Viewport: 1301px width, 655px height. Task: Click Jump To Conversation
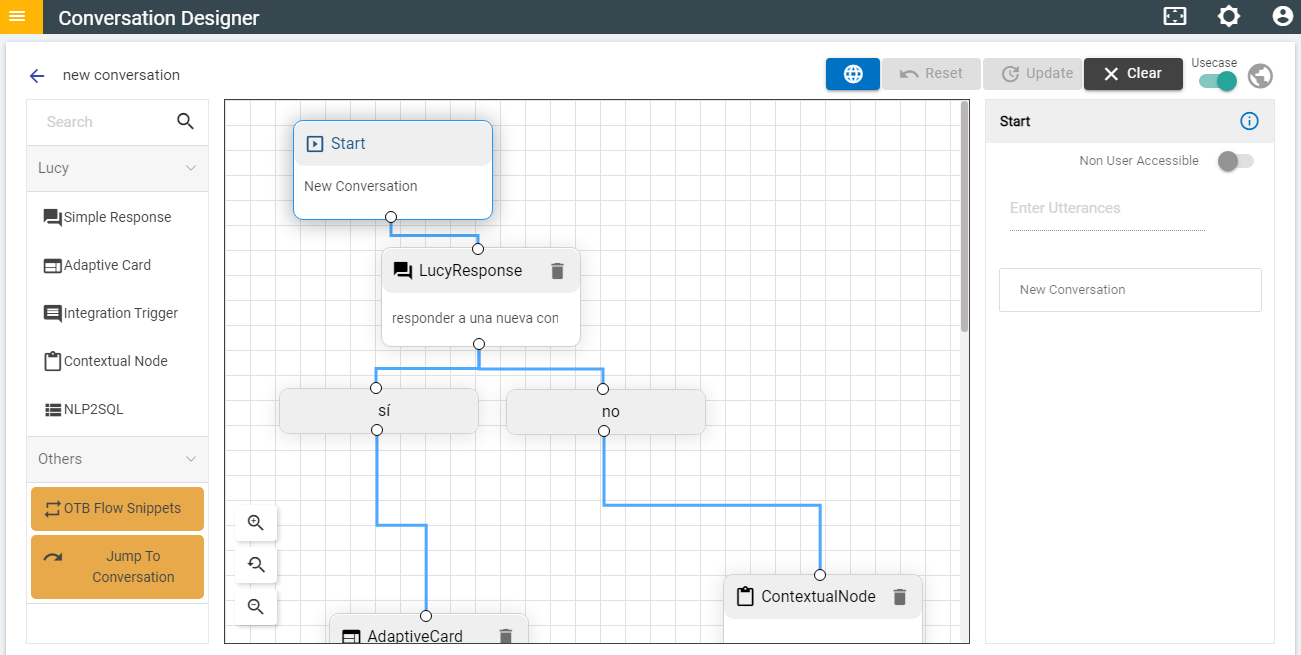[x=117, y=567]
